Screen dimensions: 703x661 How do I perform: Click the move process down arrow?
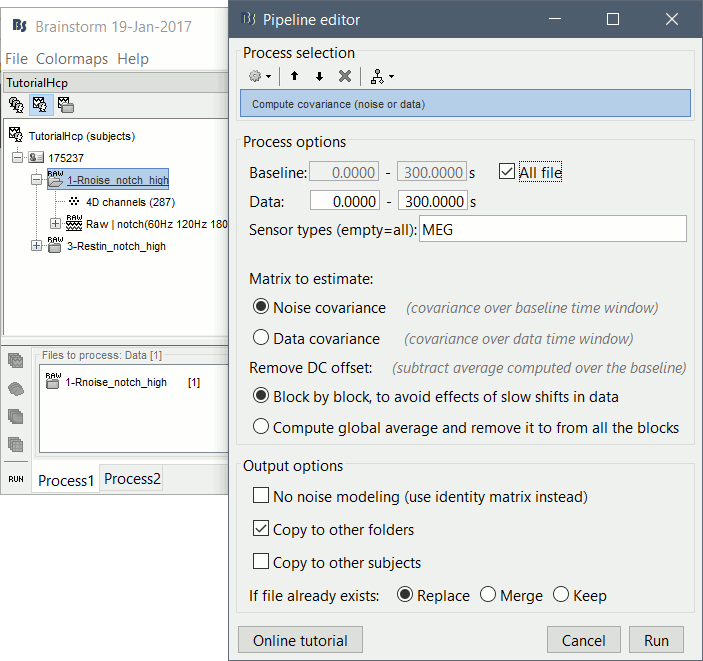pyautogui.click(x=319, y=76)
